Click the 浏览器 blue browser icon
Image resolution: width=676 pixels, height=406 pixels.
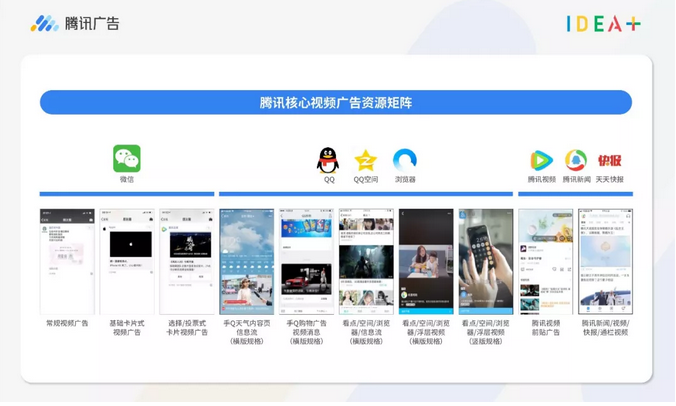coord(405,160)
